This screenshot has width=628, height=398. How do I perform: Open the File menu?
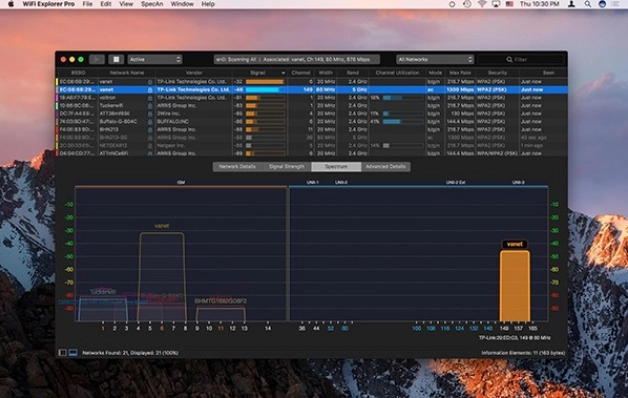(x=87, y=4)
